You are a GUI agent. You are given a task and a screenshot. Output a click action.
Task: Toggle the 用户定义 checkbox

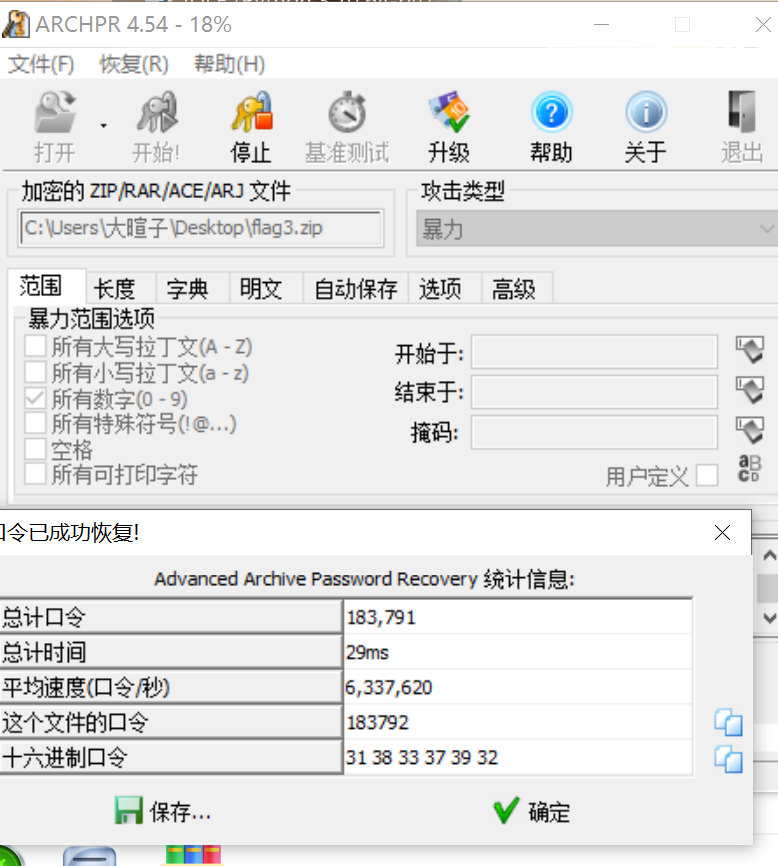tap(707, 476)
